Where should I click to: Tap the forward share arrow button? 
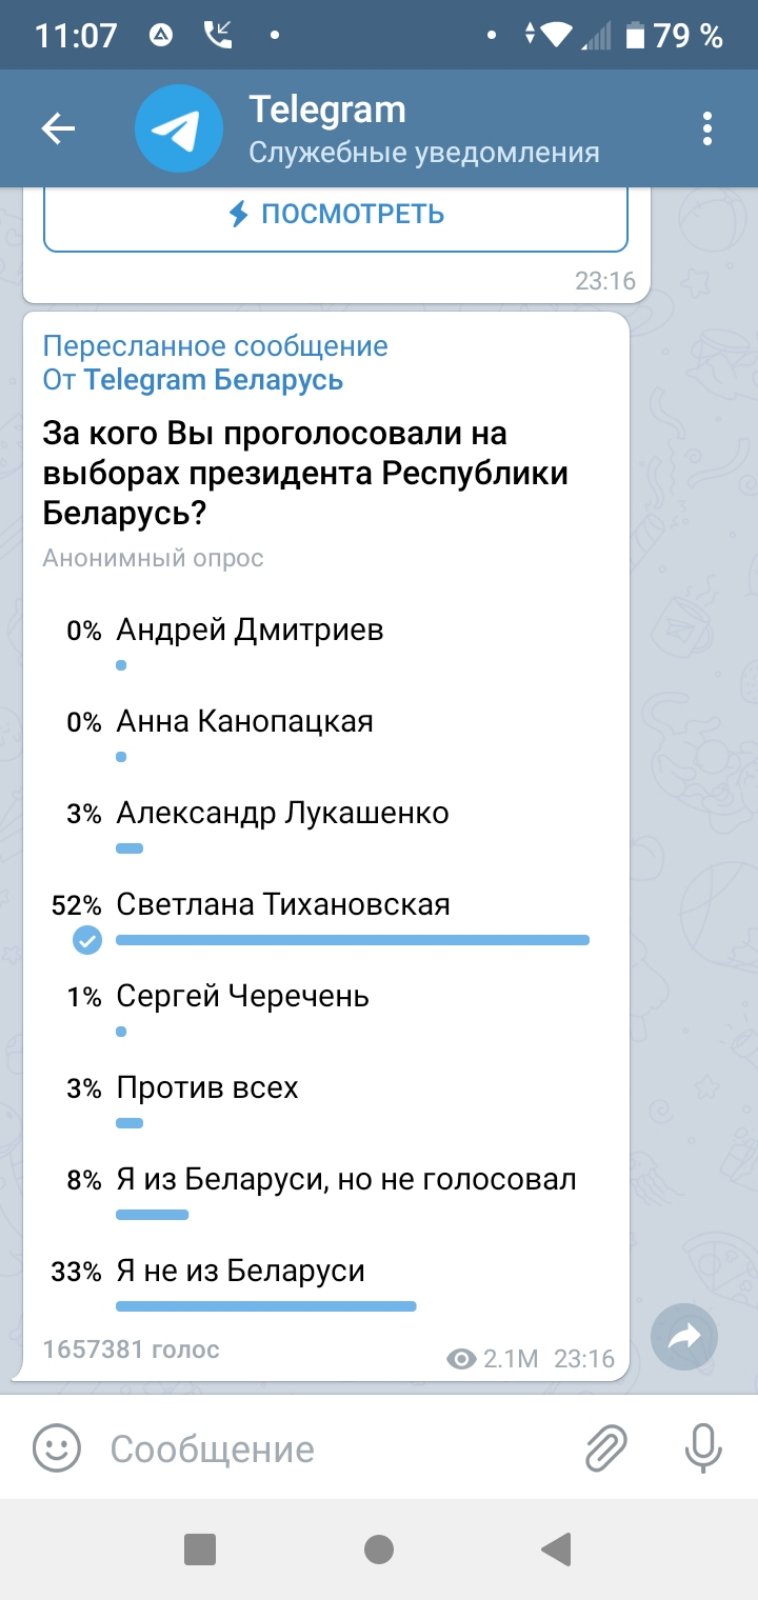(x=684, y=1336)
